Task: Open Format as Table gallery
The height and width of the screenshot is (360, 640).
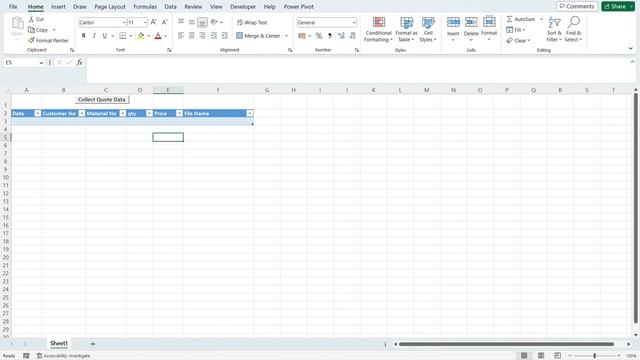Action: (406, 29)
